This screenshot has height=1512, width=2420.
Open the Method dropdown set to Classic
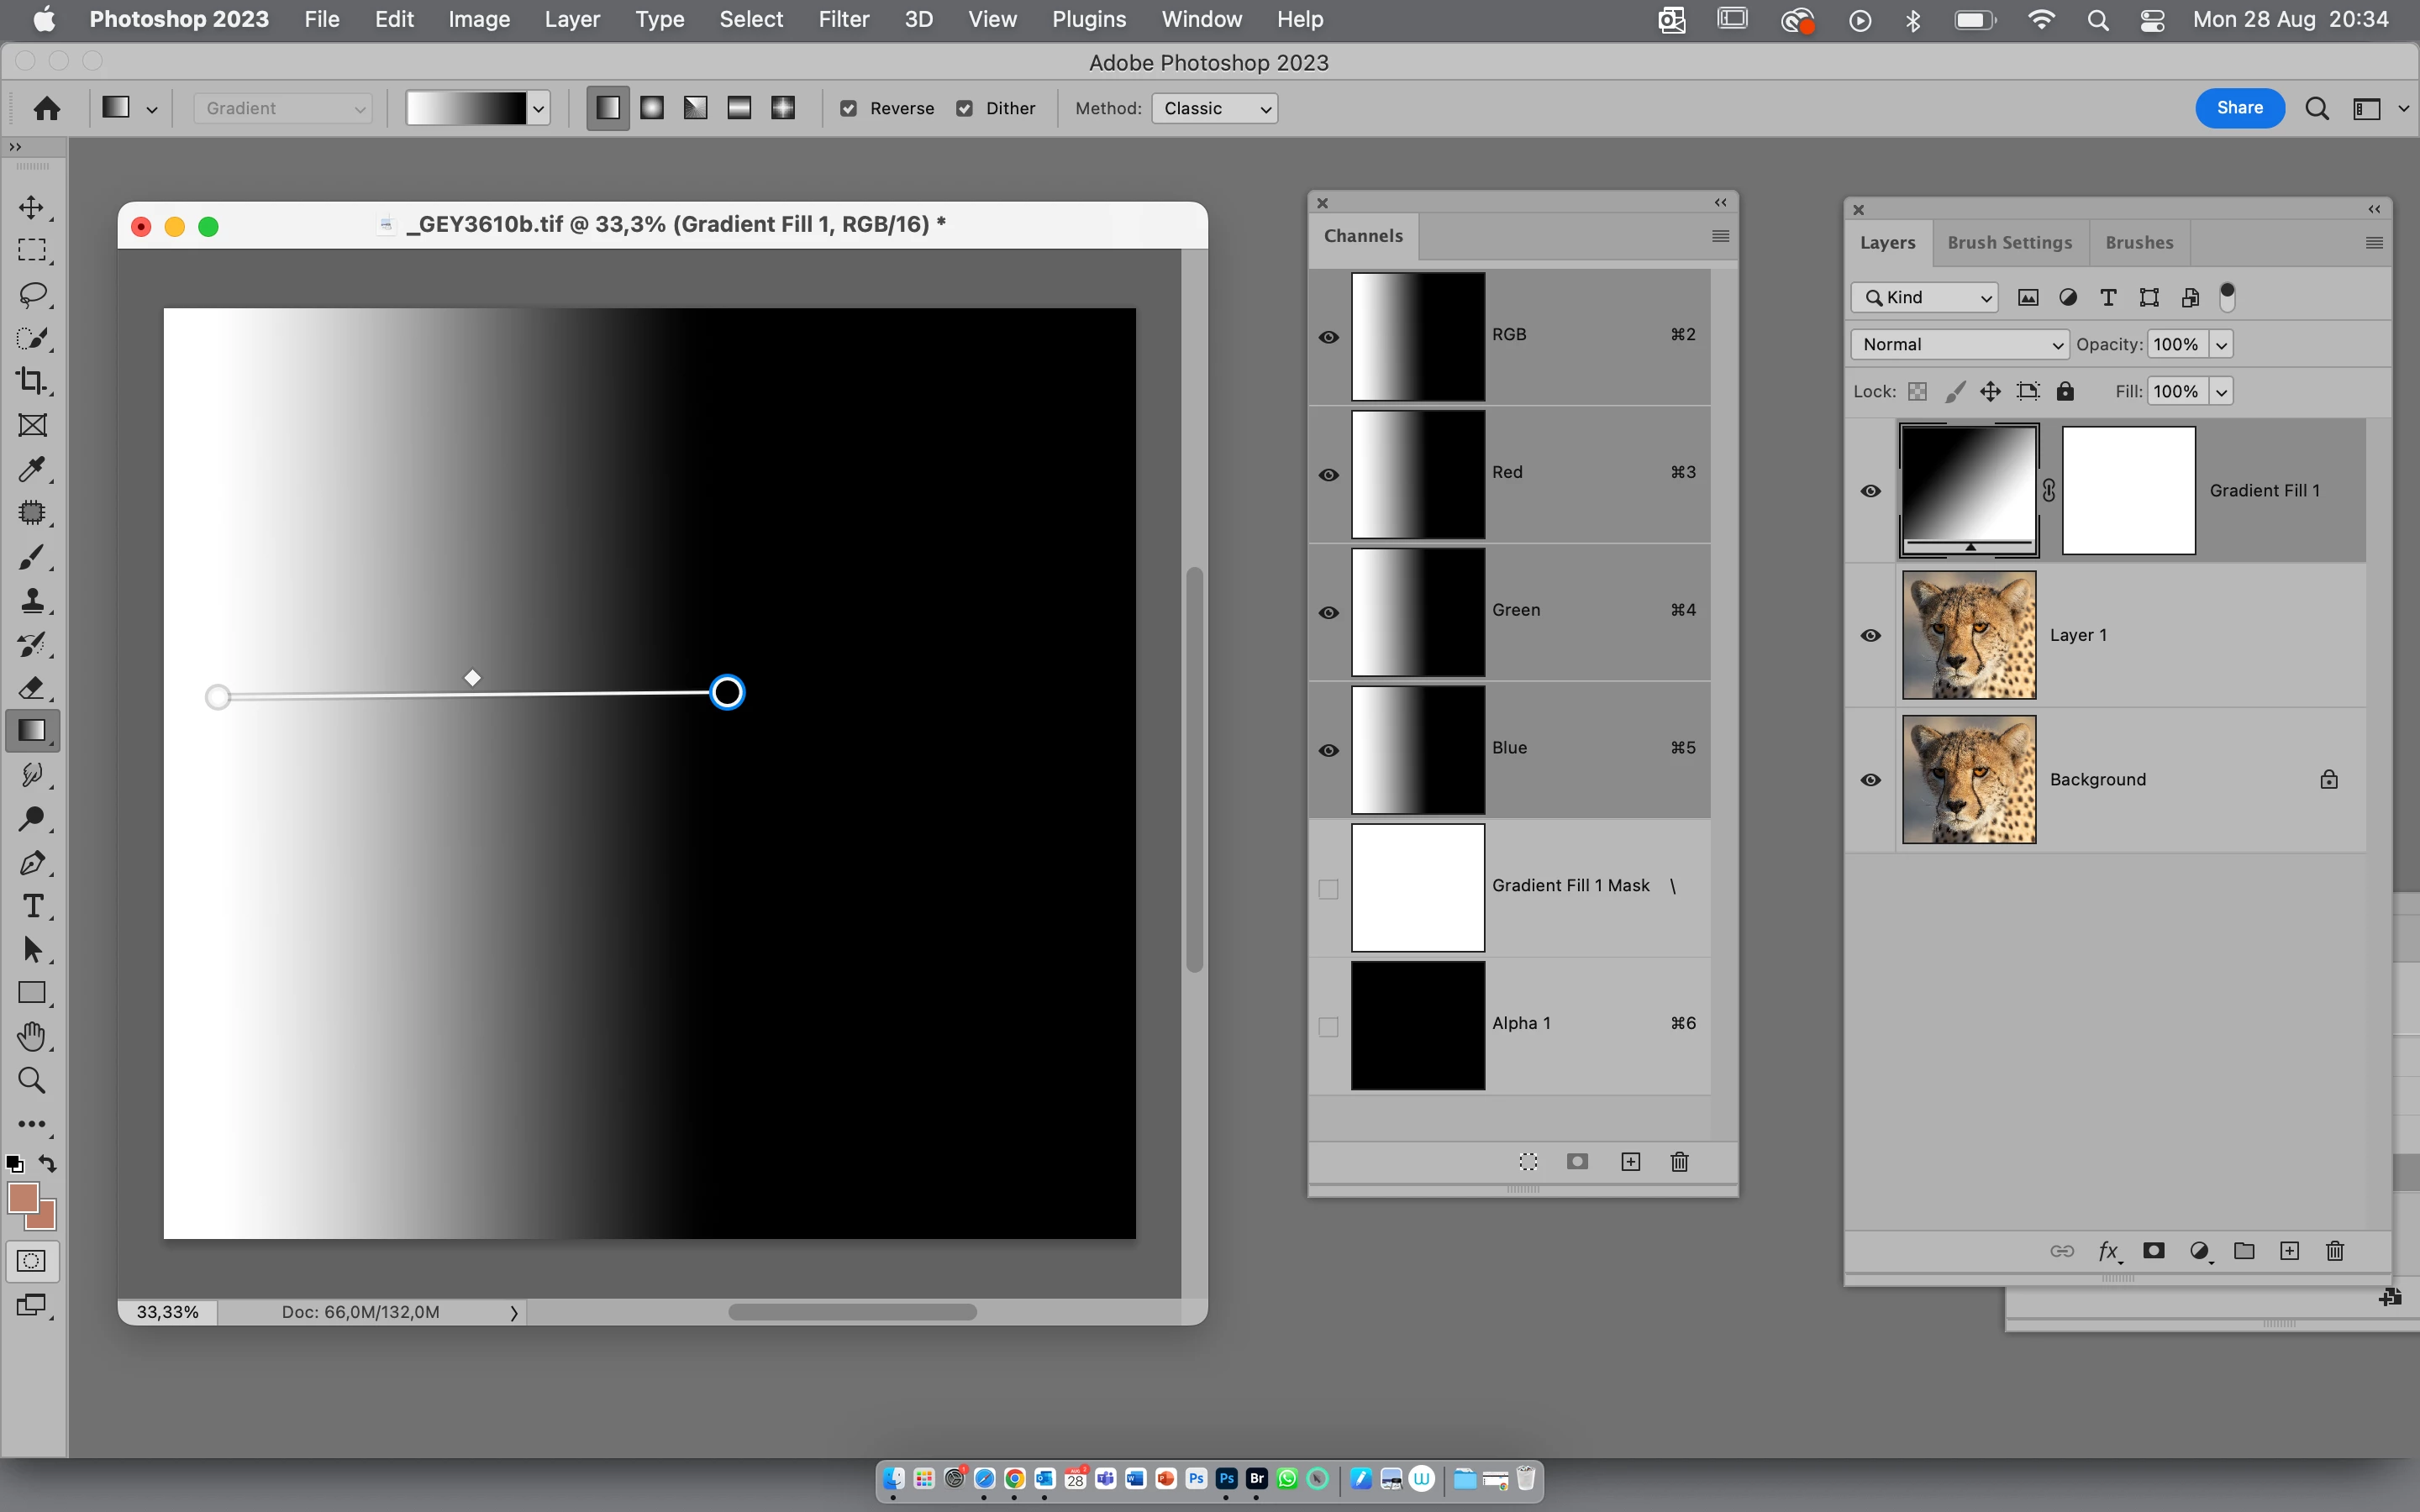1214,109
